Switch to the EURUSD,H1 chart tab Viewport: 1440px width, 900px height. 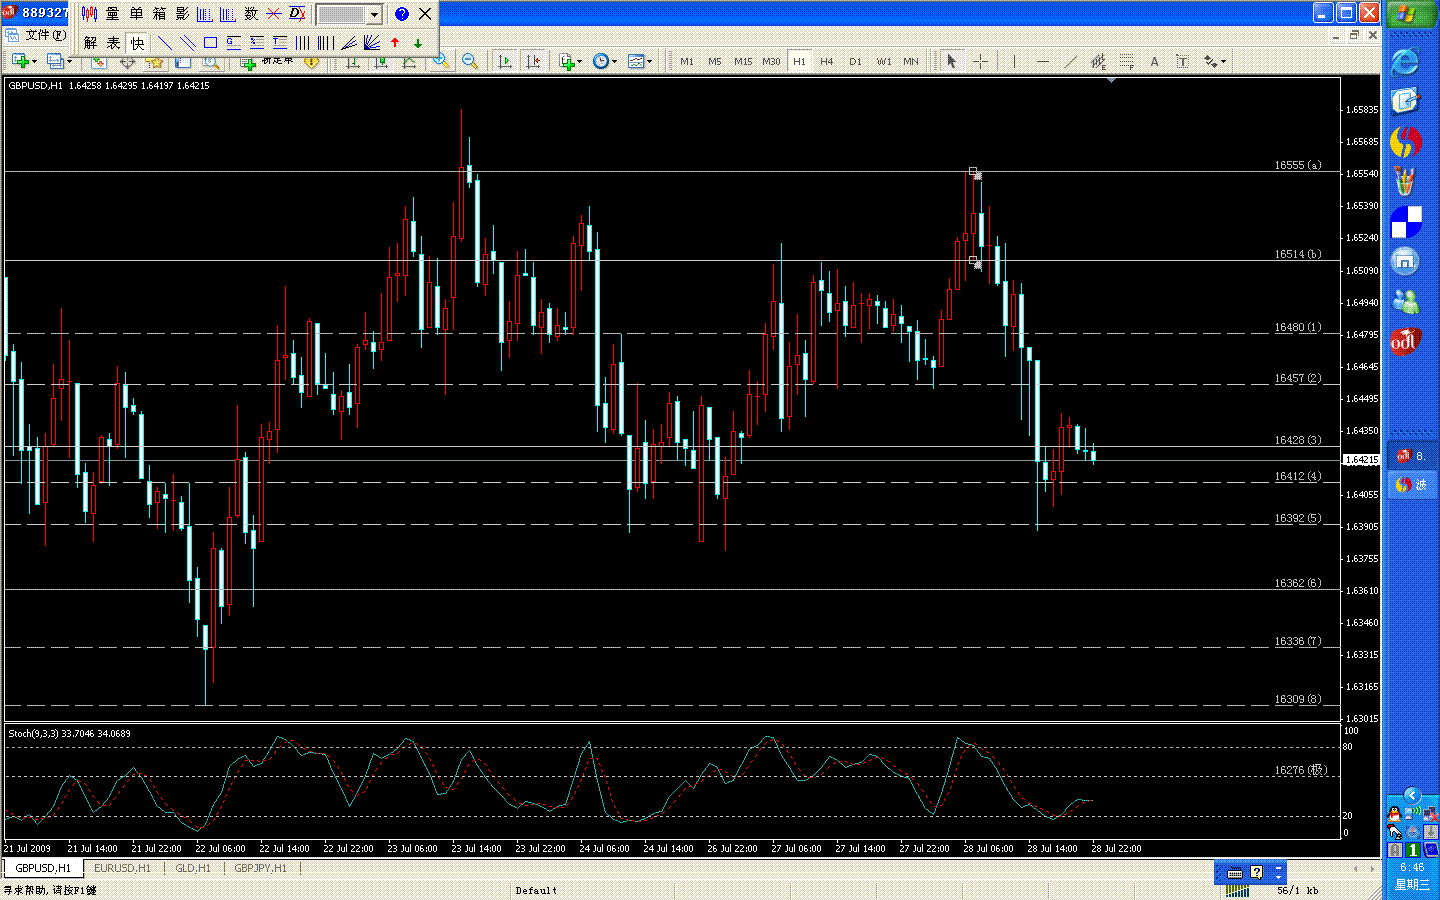122,868
